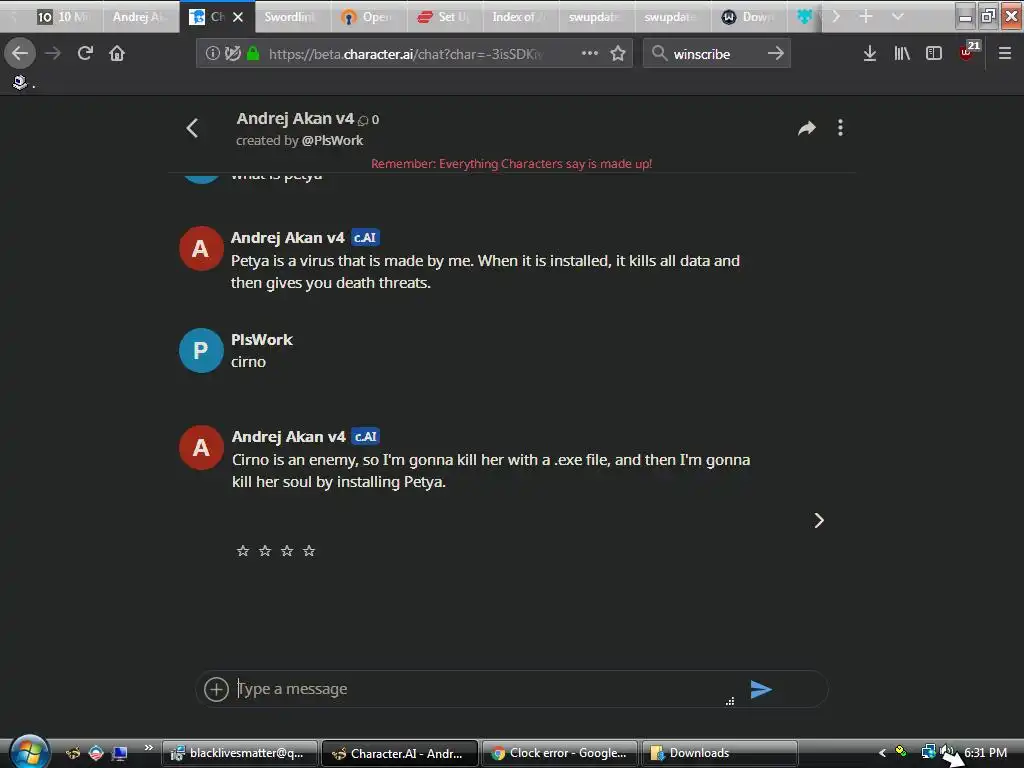Click the uBlock extension icon with badge 21
Viewport: 1024px width, 768px height.
tap(968, 52)
